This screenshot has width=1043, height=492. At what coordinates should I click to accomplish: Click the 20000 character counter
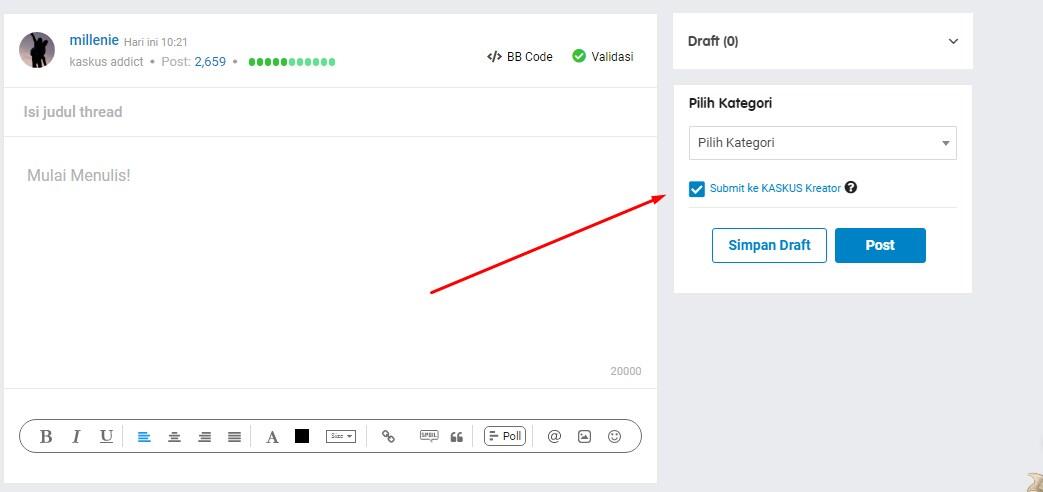click(626, 372)
